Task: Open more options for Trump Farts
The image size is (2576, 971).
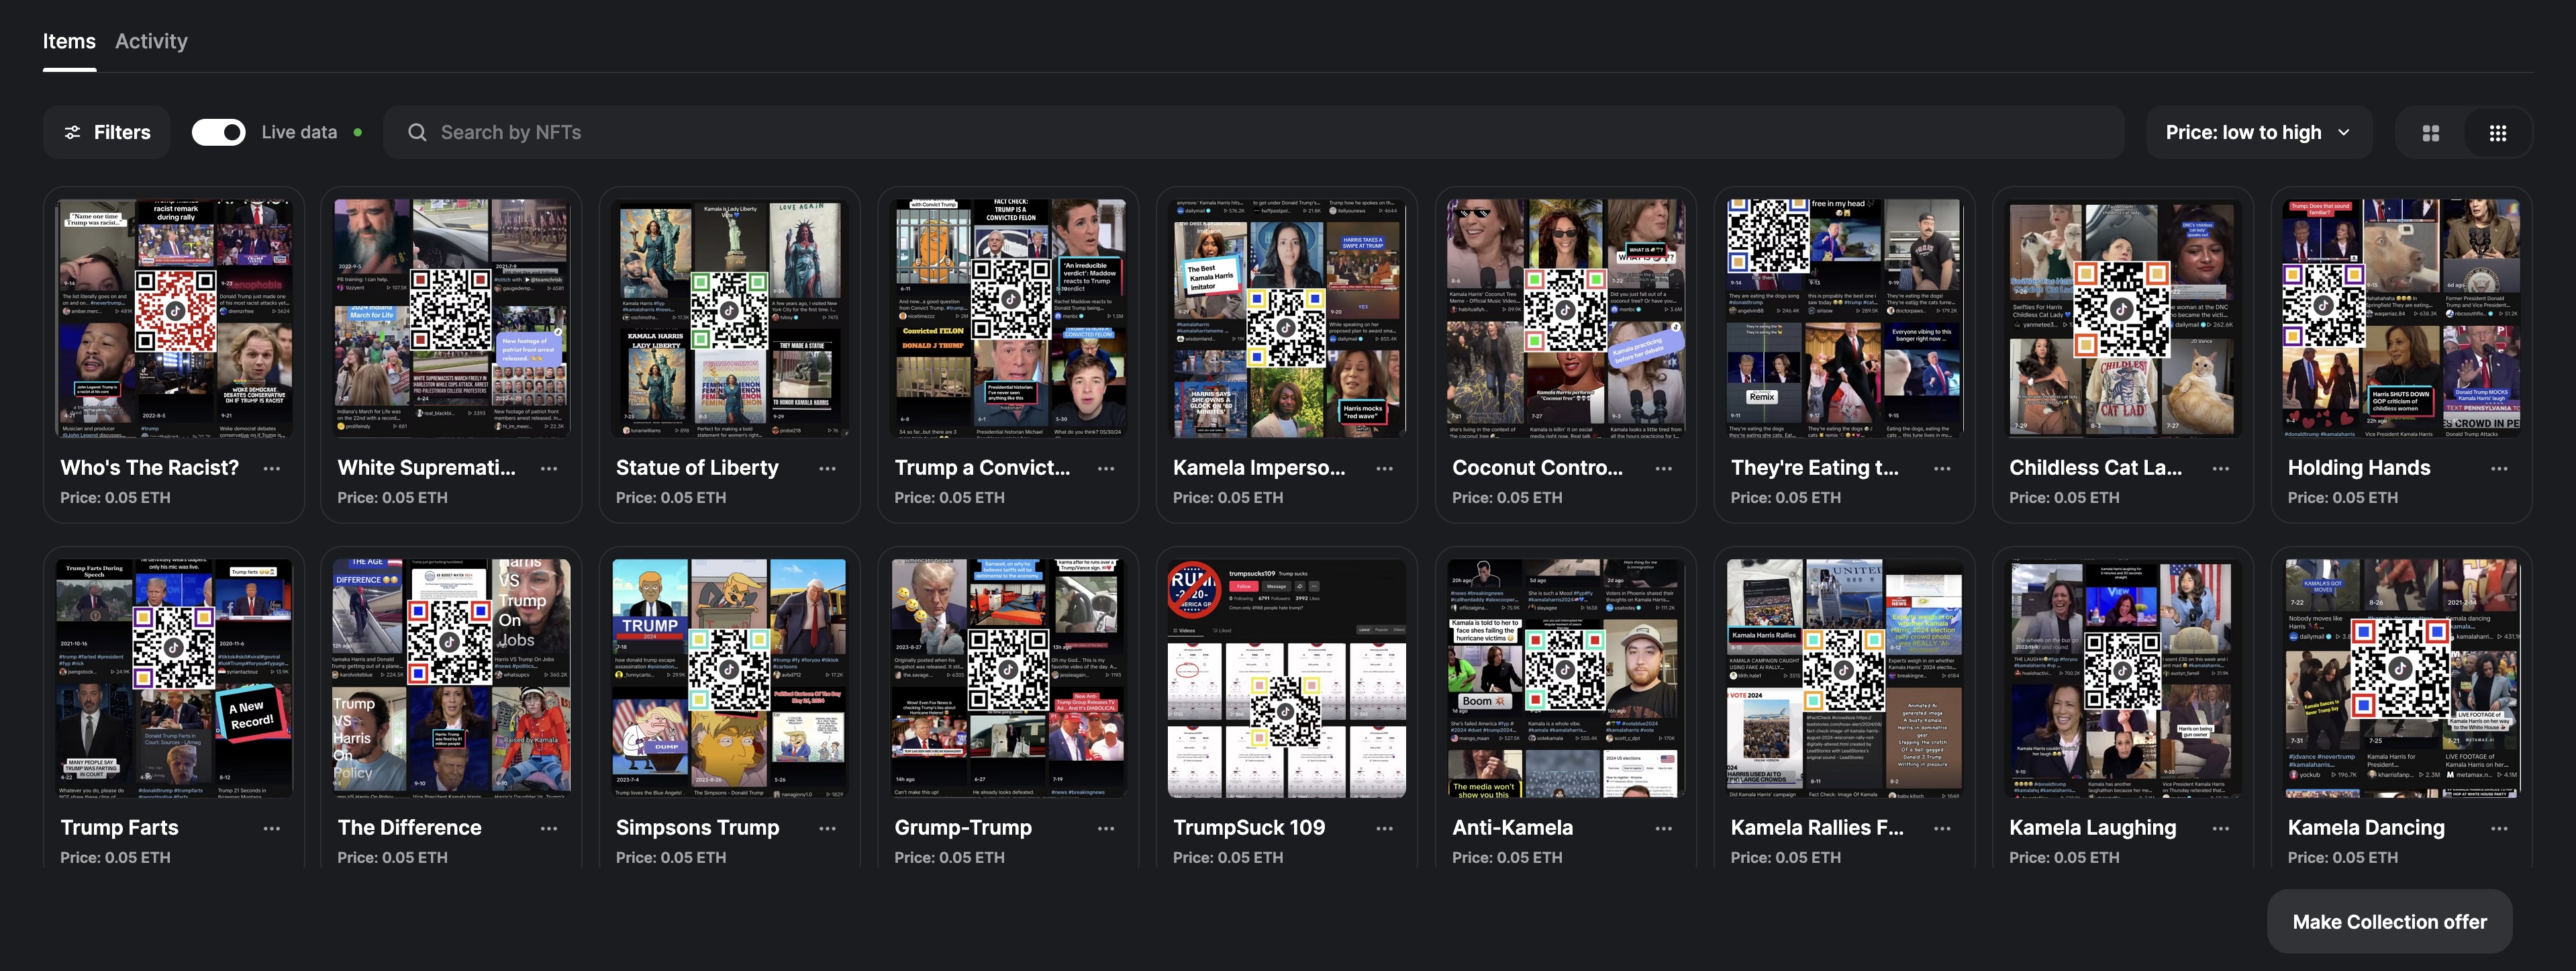Action: (272, 828)
